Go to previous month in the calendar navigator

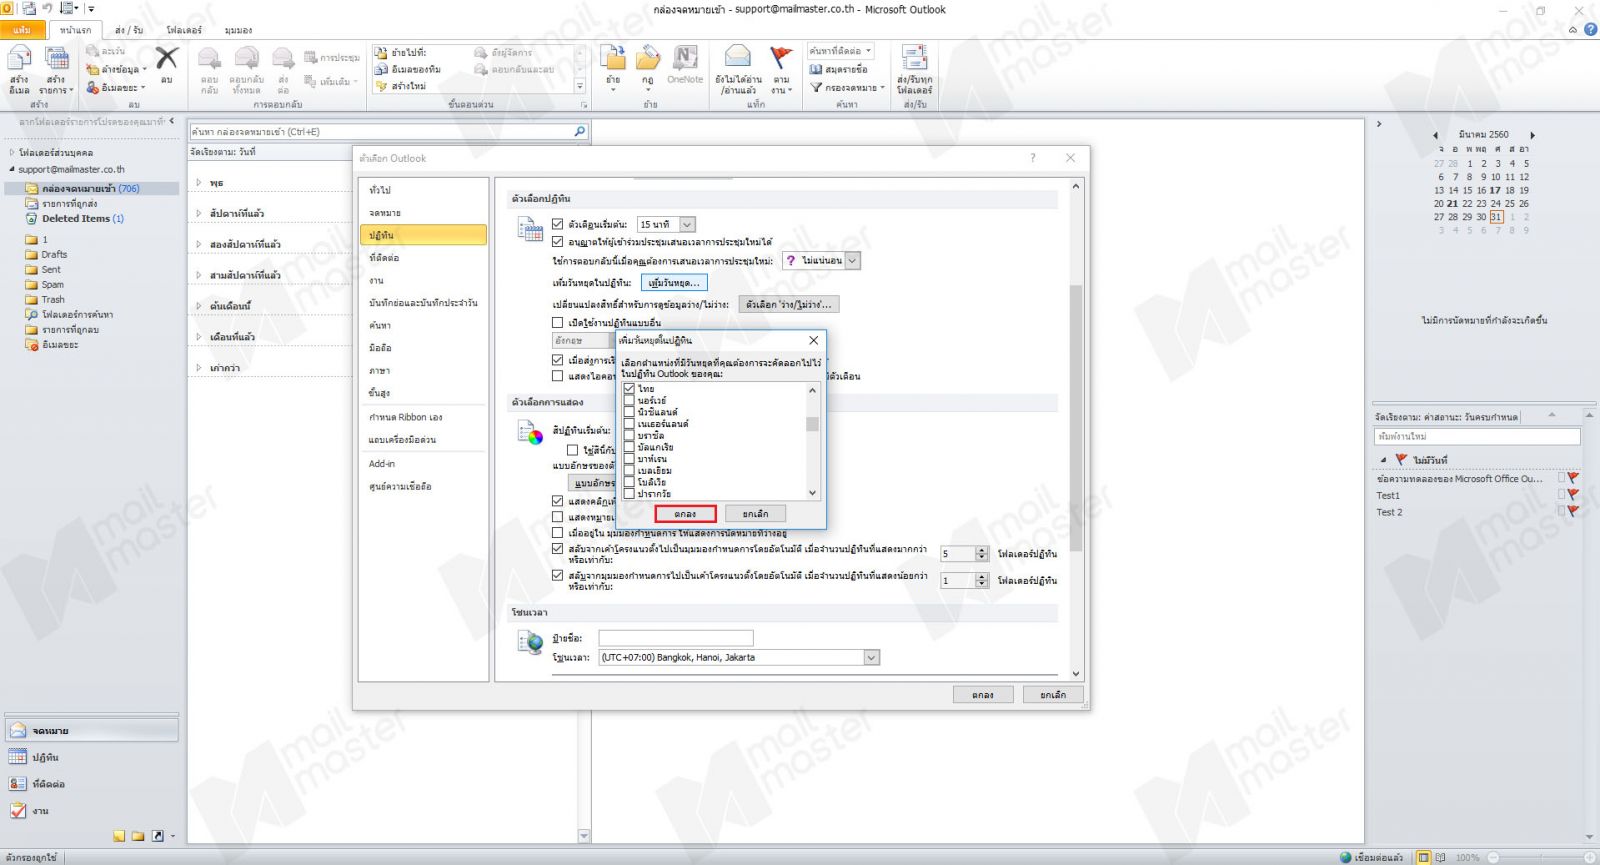[1435, 135]
